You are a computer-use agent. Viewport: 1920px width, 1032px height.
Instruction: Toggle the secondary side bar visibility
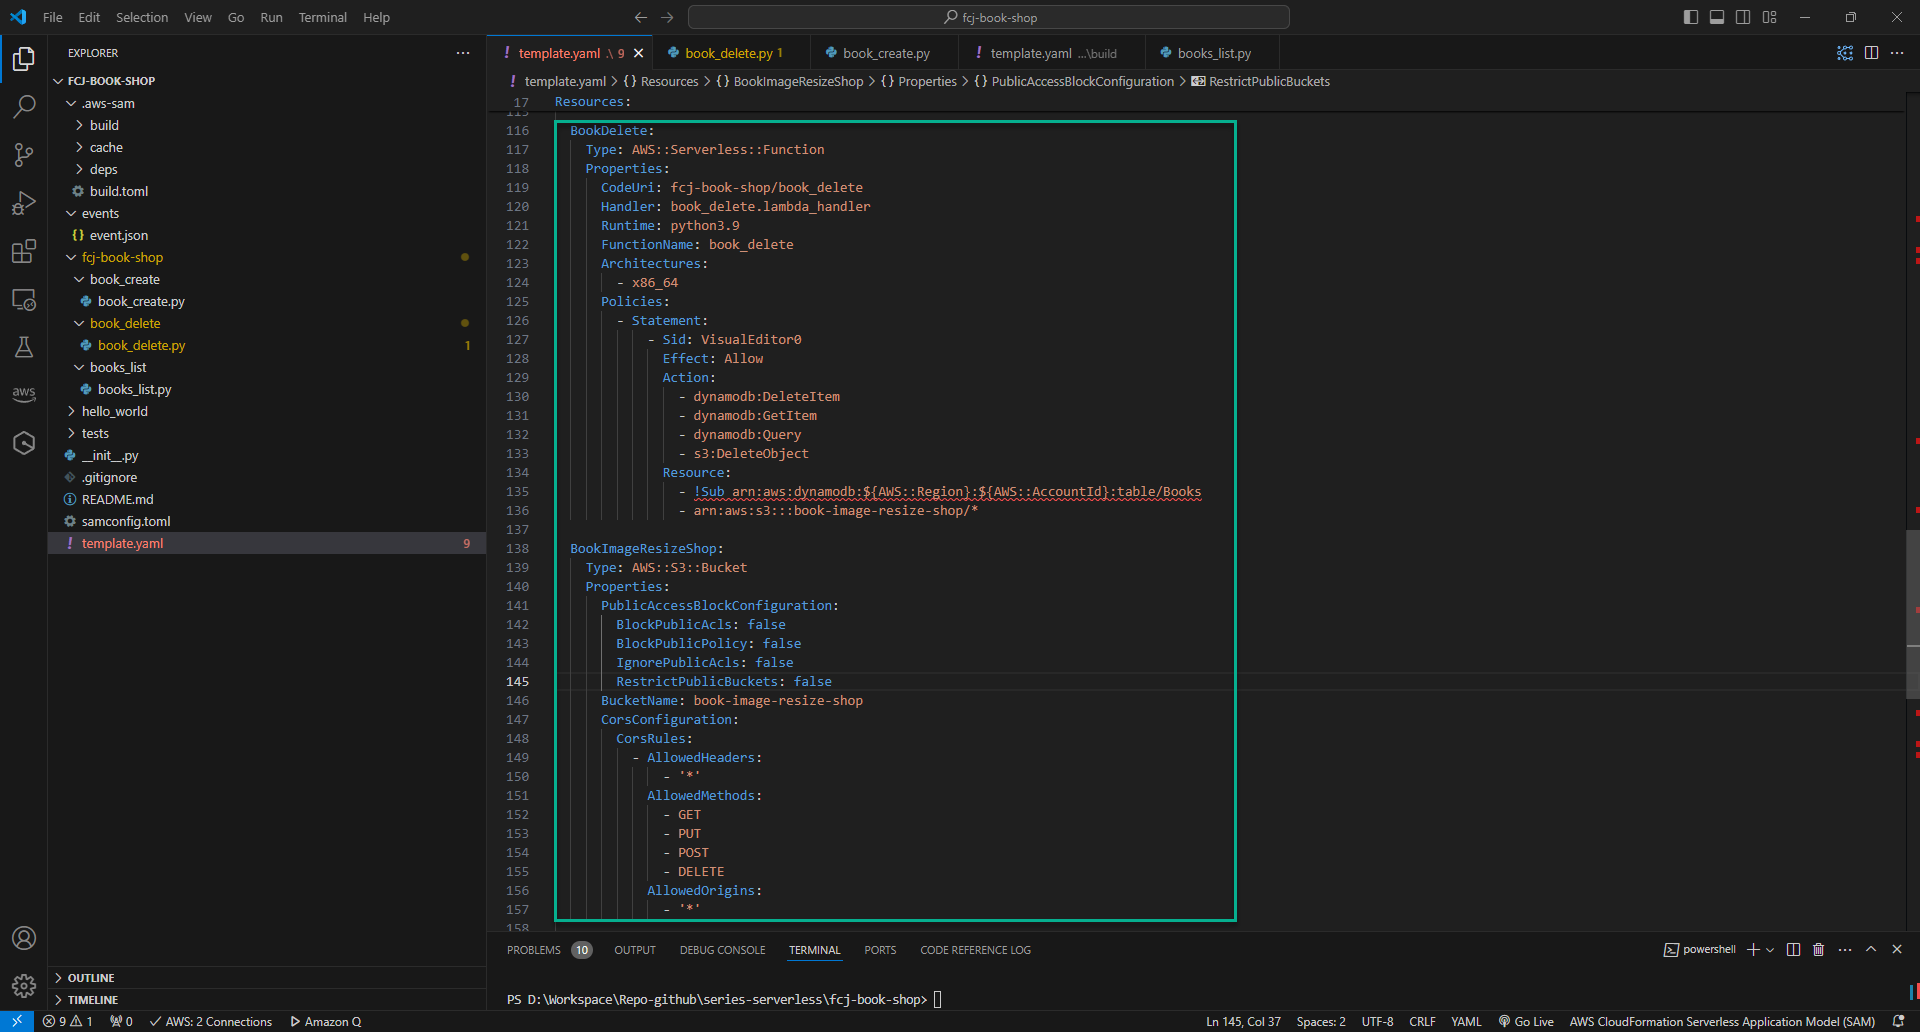[x=1743, y=17]
